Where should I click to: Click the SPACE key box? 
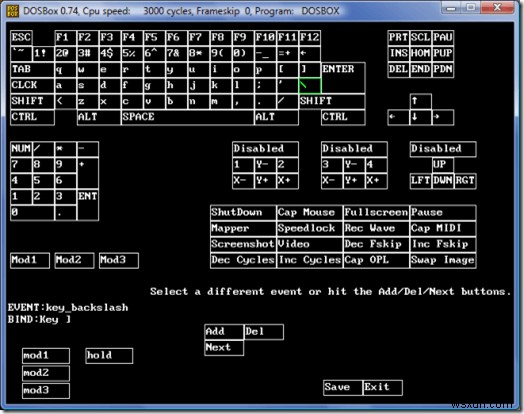[187, 117]
